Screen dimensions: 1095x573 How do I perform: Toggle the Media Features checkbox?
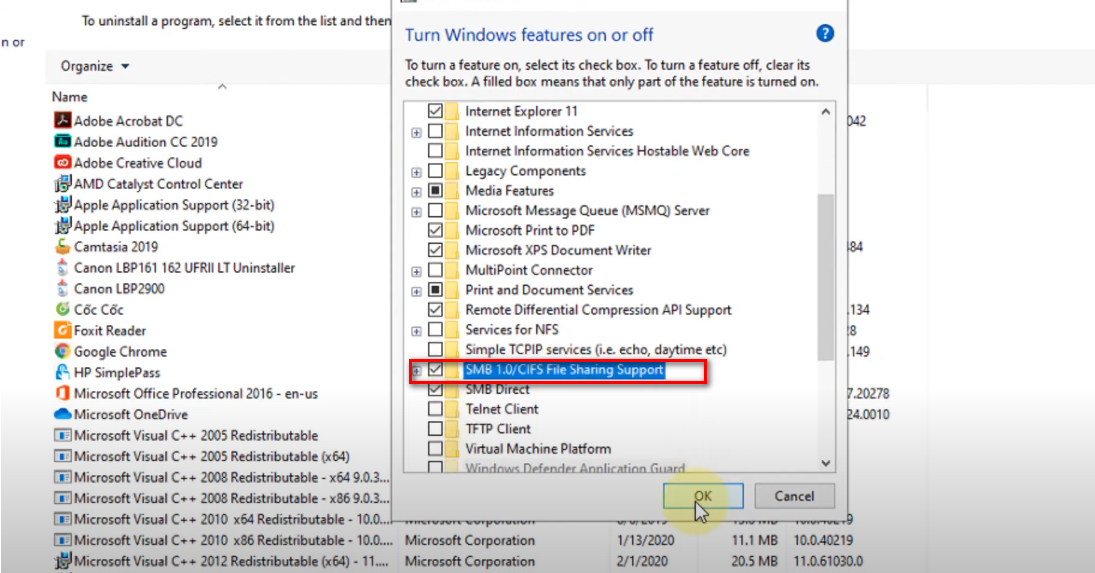click(x=435, y=191)
